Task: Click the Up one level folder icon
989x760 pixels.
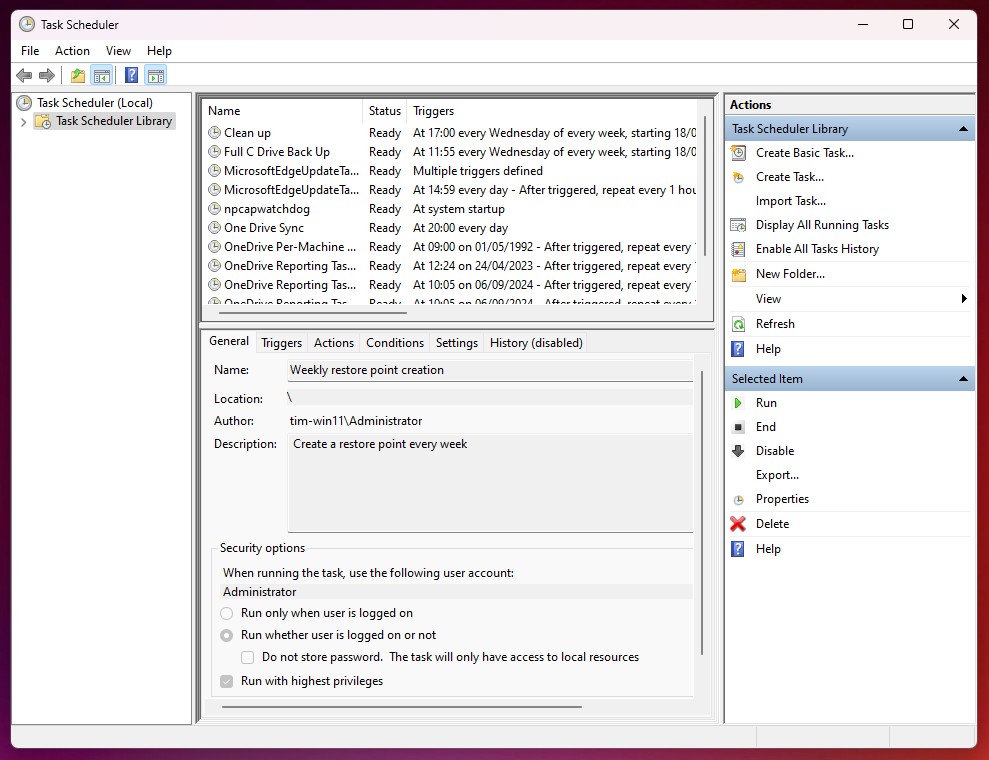Action: [78, 75]
